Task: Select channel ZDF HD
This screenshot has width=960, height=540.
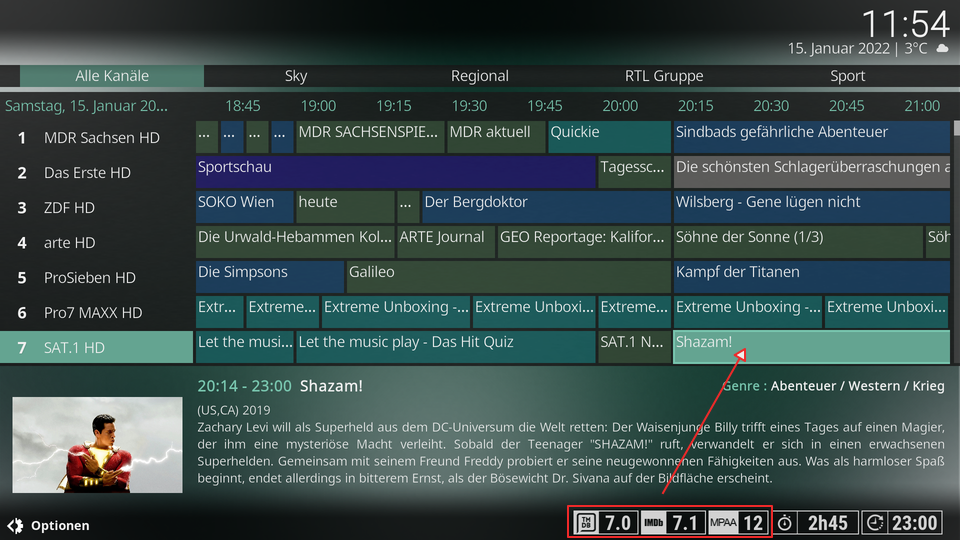Action: click(97, 208)
